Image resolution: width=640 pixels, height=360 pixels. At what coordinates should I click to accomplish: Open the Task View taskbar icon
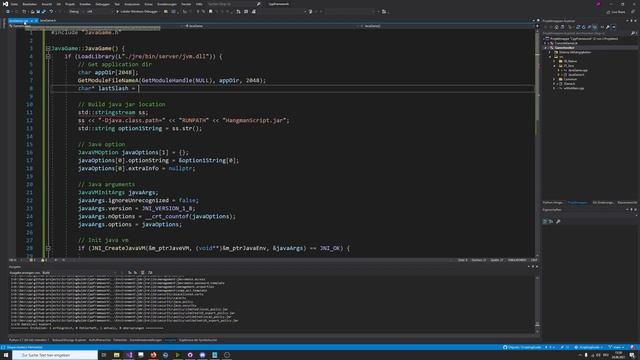tap(104, 355)
